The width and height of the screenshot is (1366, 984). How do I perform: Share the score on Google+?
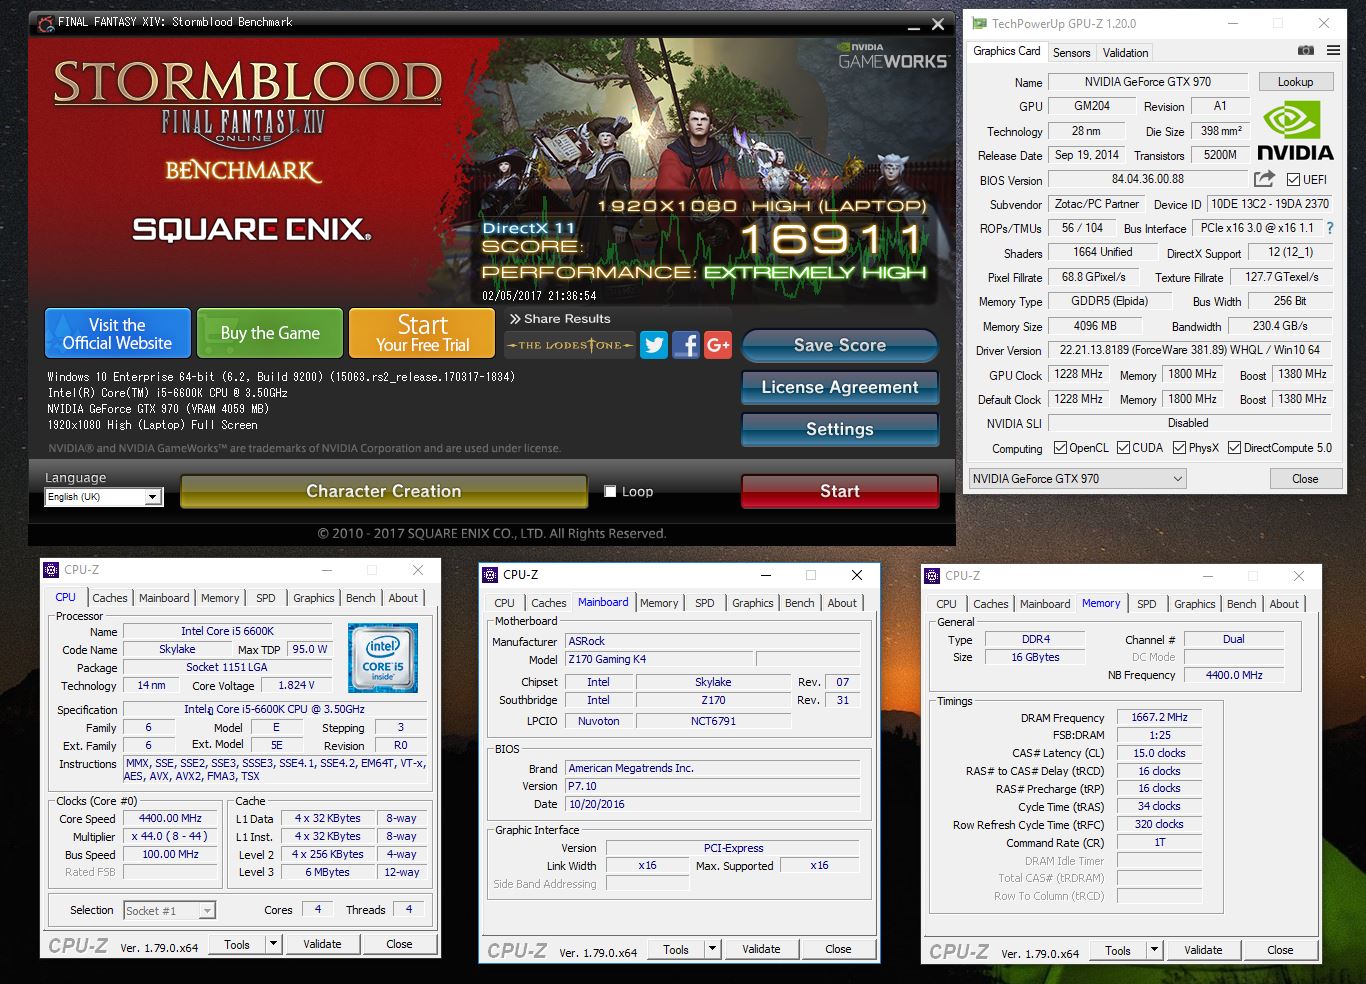[x=718, y=345]
